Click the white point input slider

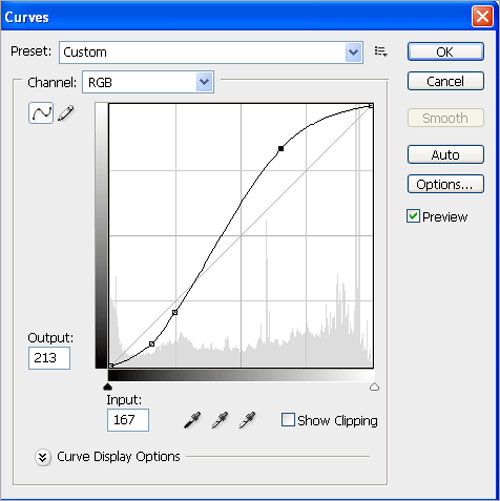pos(374,387)
